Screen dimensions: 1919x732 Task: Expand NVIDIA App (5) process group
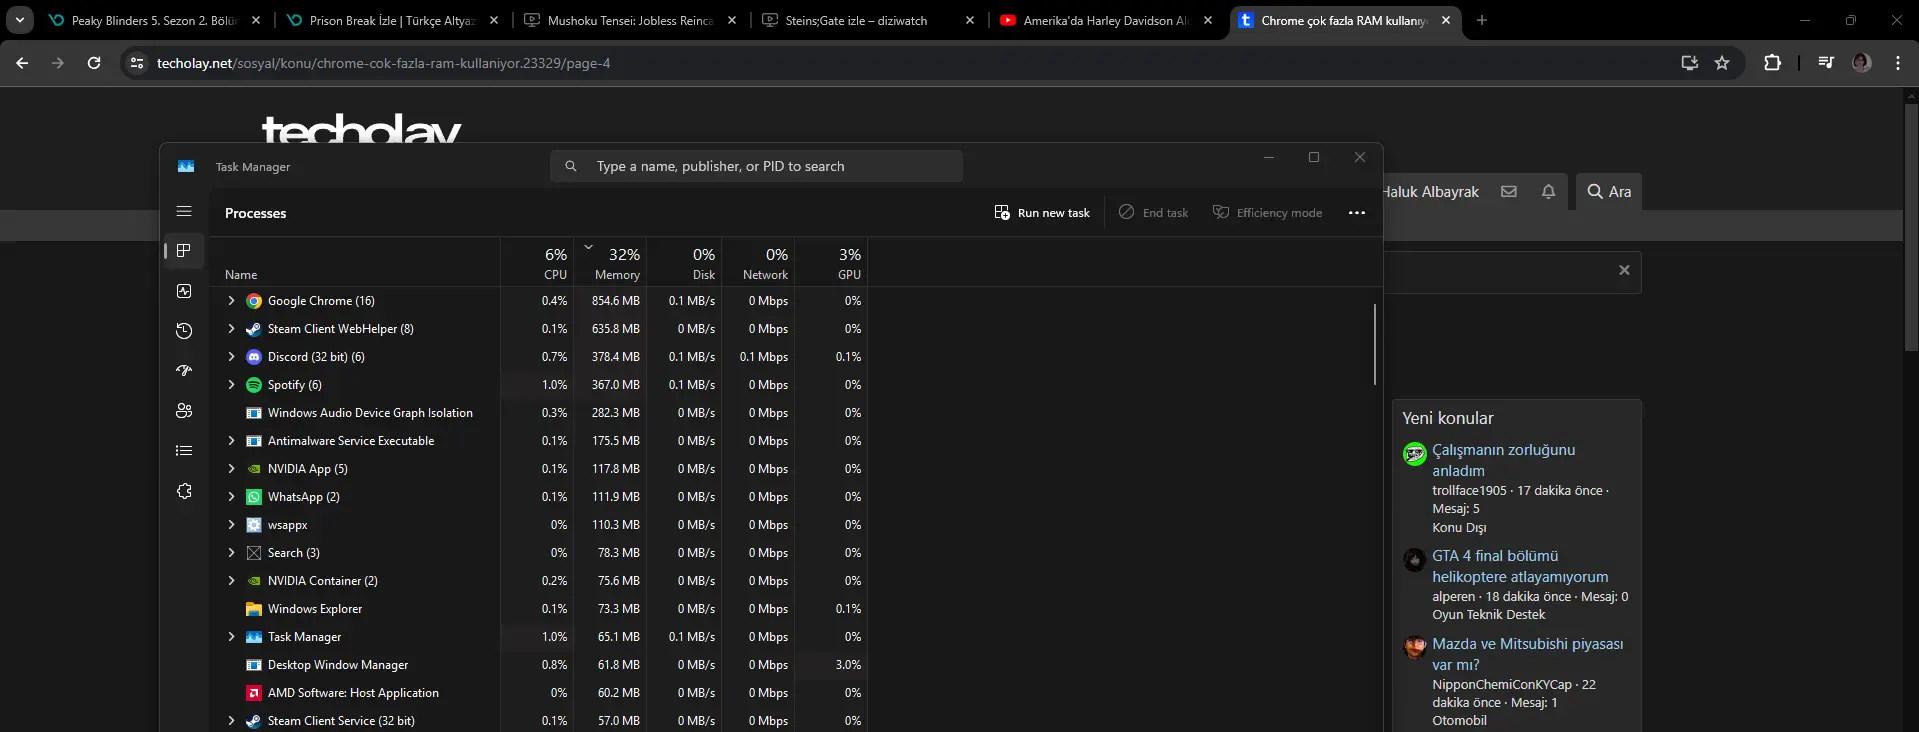(x=231, y=469)
